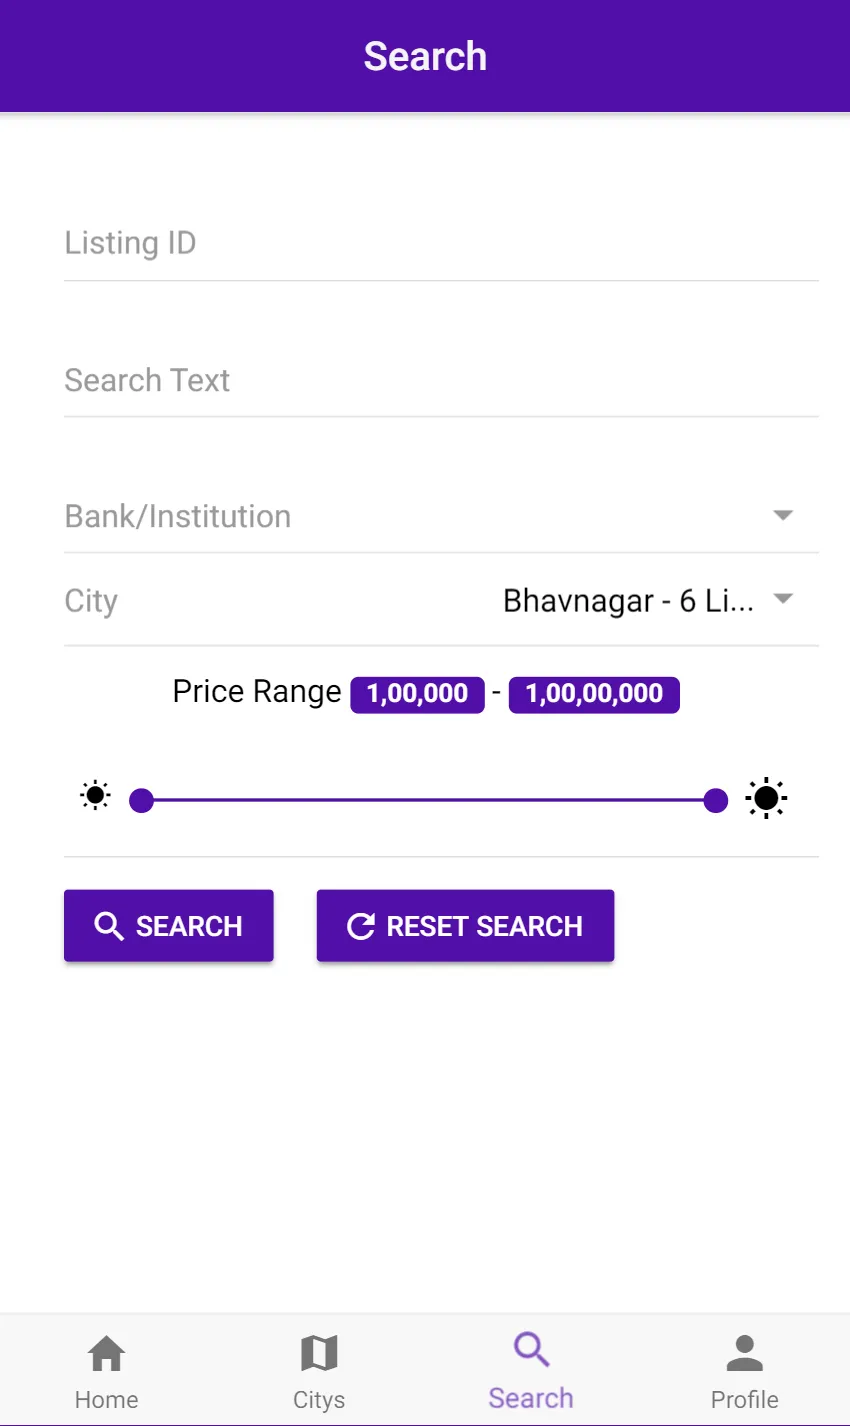Tap the Profile person icon
The height and width of the screenshot is (1426, 850).
click(744, 1354)
